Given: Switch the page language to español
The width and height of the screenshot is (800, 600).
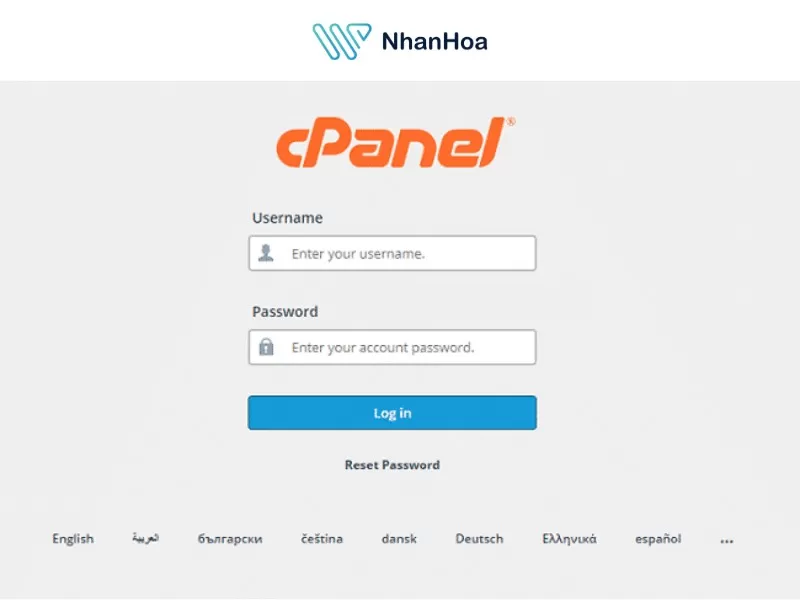Looking at the screenshot, I should pos(658,539).
